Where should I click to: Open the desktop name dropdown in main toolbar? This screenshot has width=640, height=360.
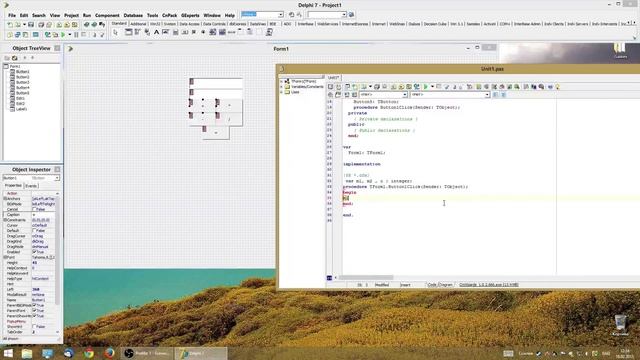click(x=281, y=15)
